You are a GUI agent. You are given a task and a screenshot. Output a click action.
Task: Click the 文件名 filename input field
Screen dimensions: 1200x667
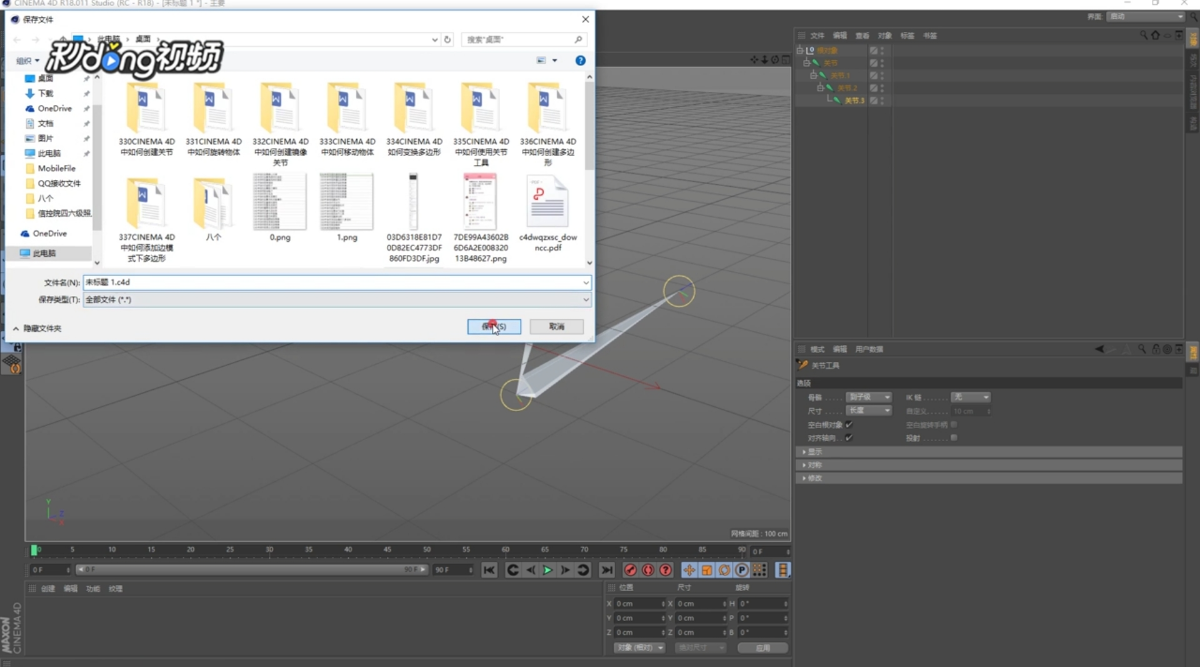click(x=337, y=283)
